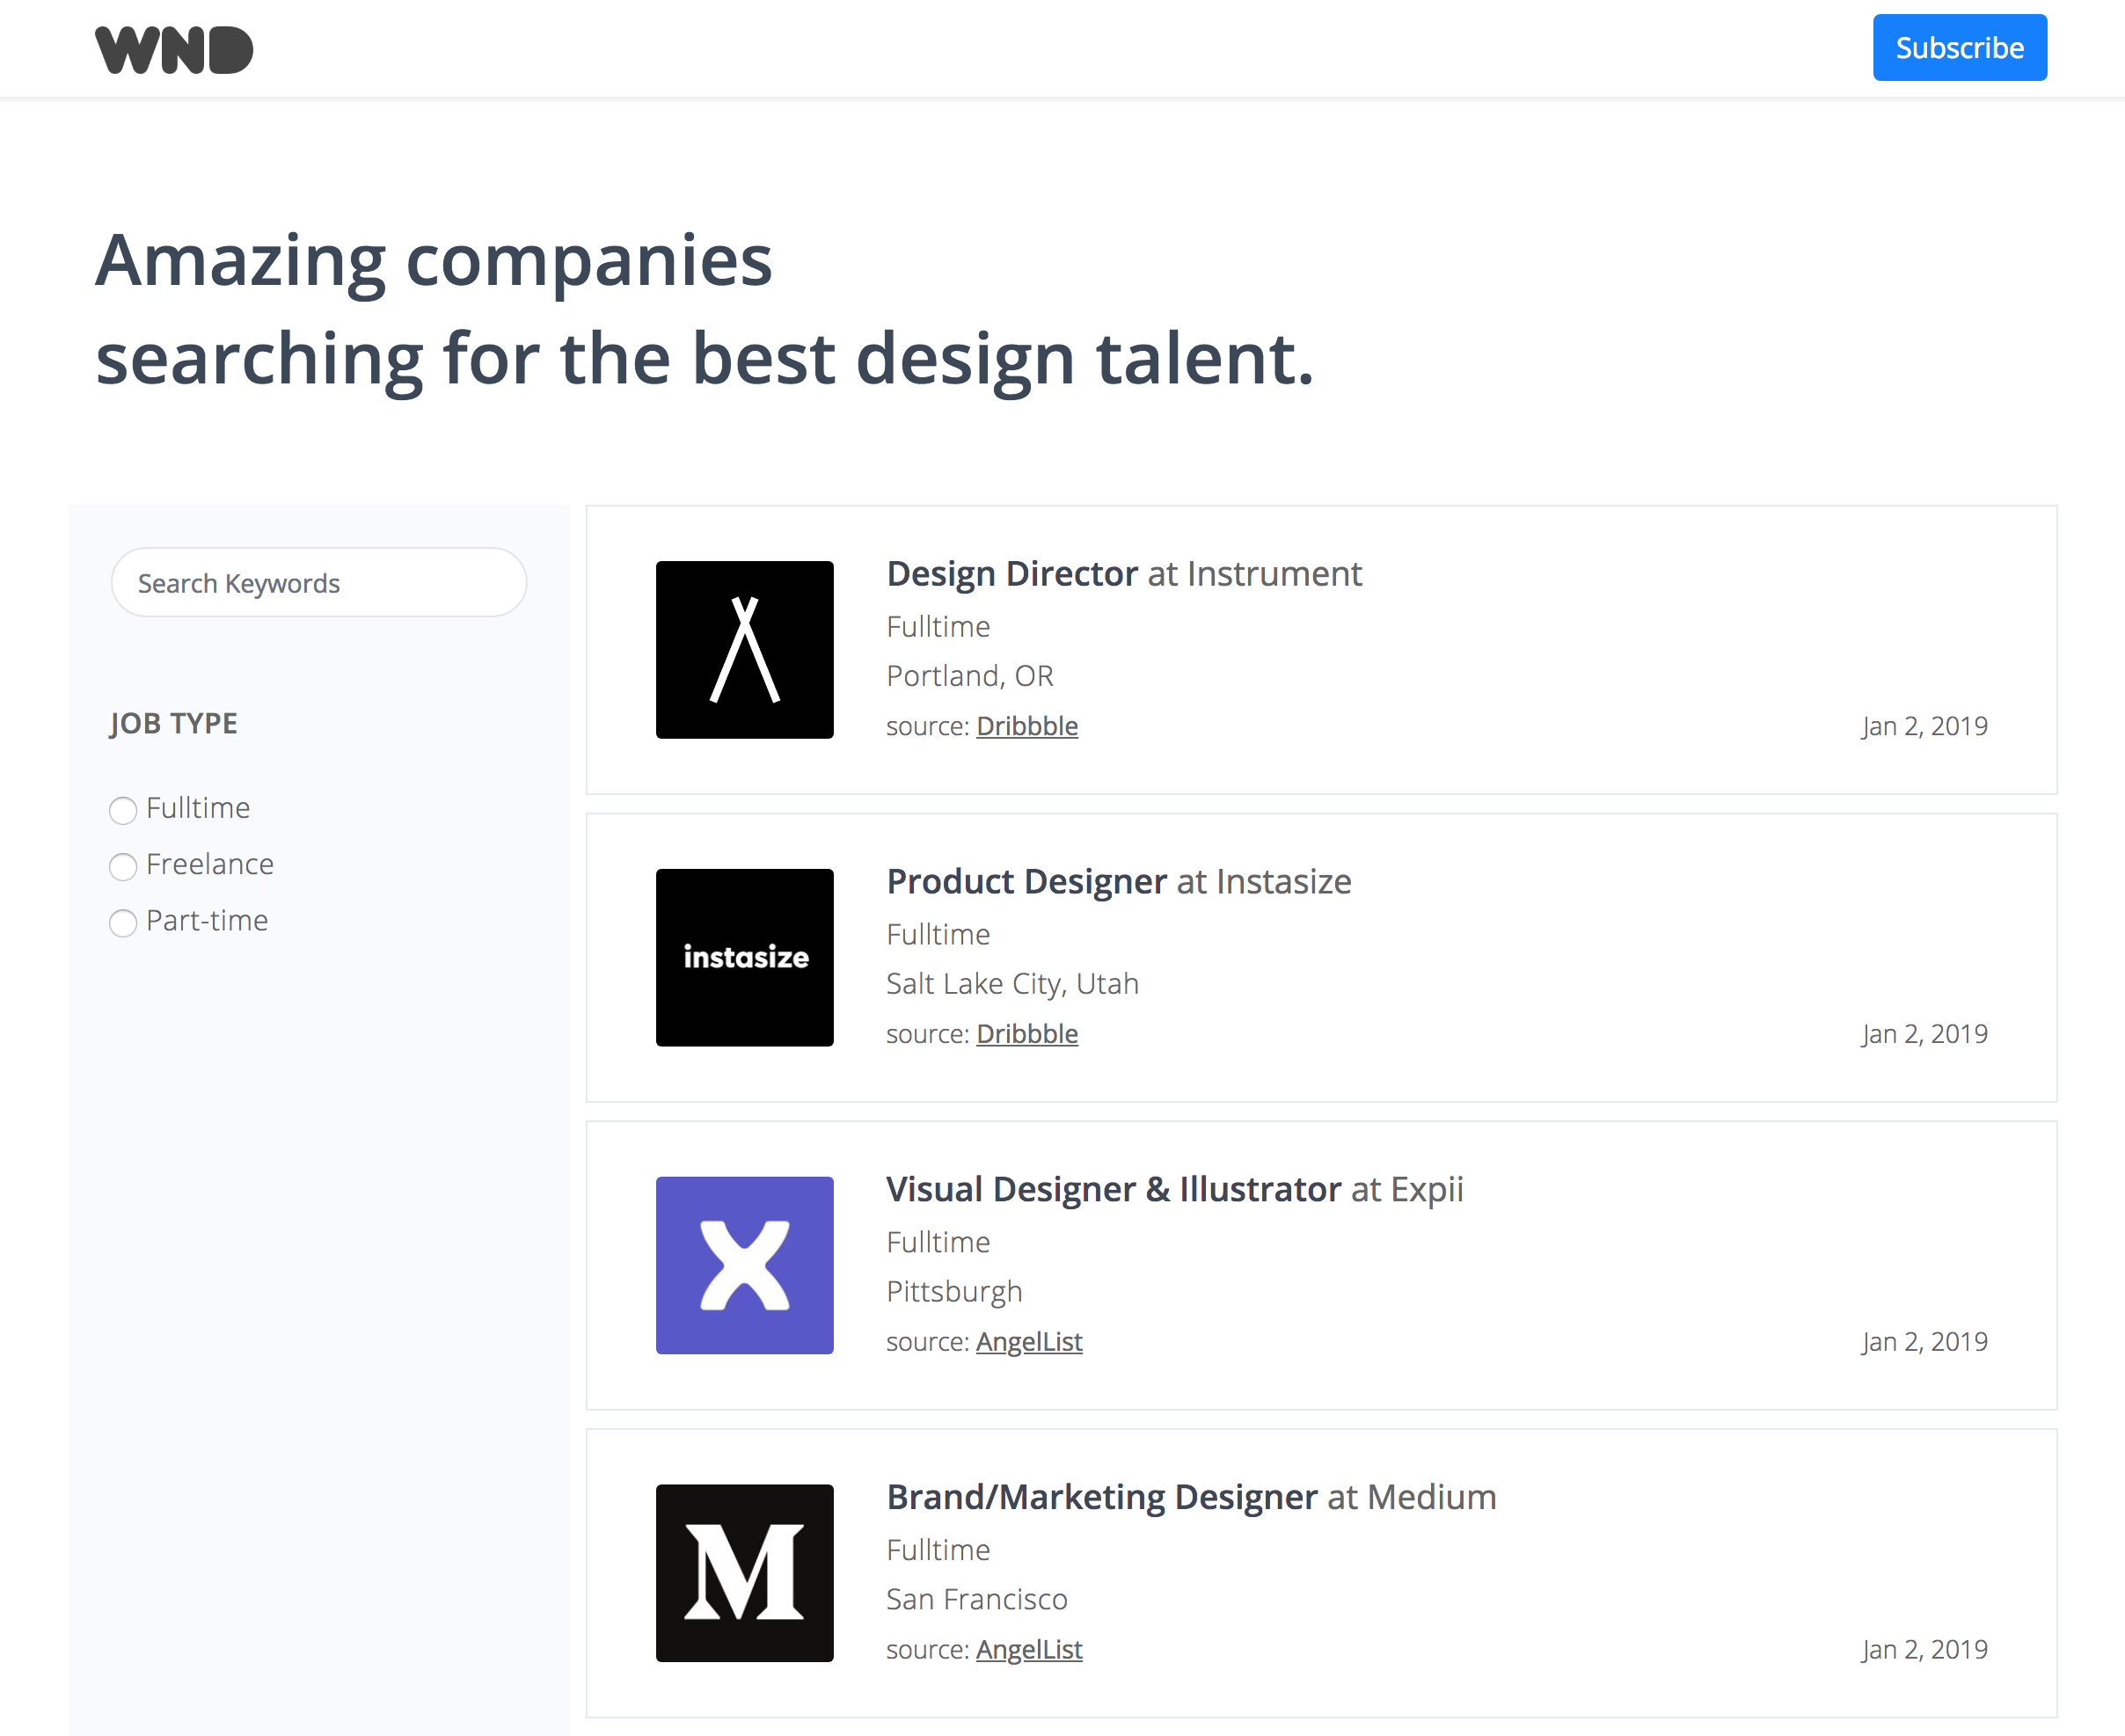Viewport: 2125px width, 1736px height.
Task: Click the WND logo to go home
Action: [x=173, y=47]
